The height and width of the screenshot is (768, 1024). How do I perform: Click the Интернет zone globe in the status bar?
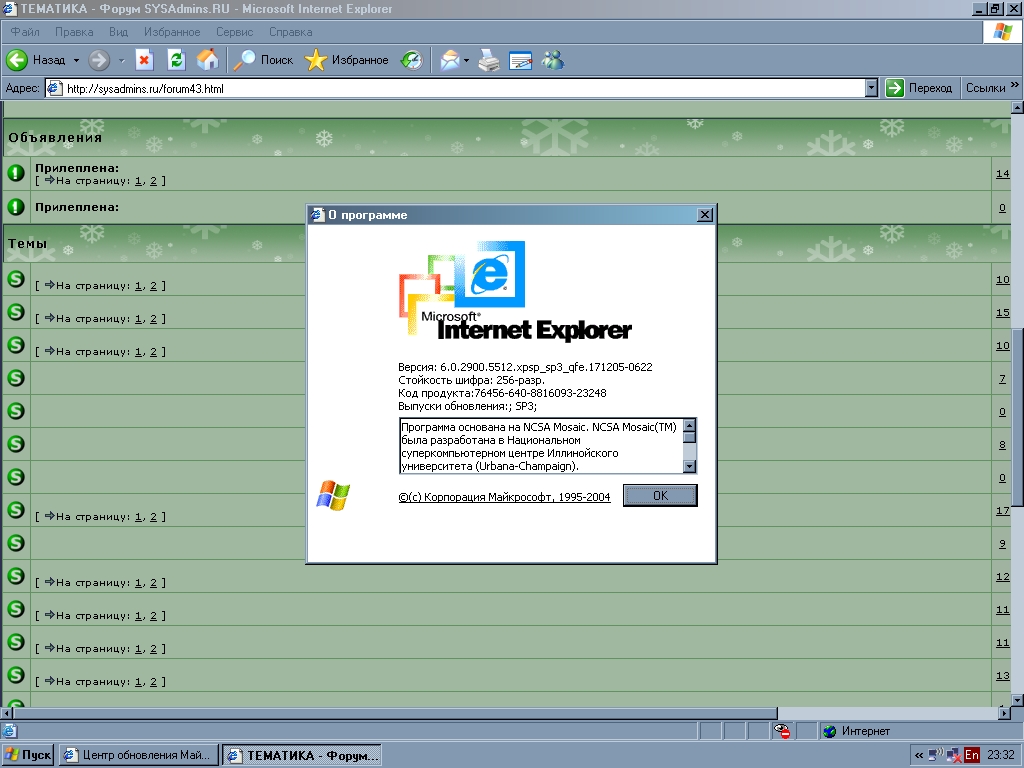pos(829,731)
